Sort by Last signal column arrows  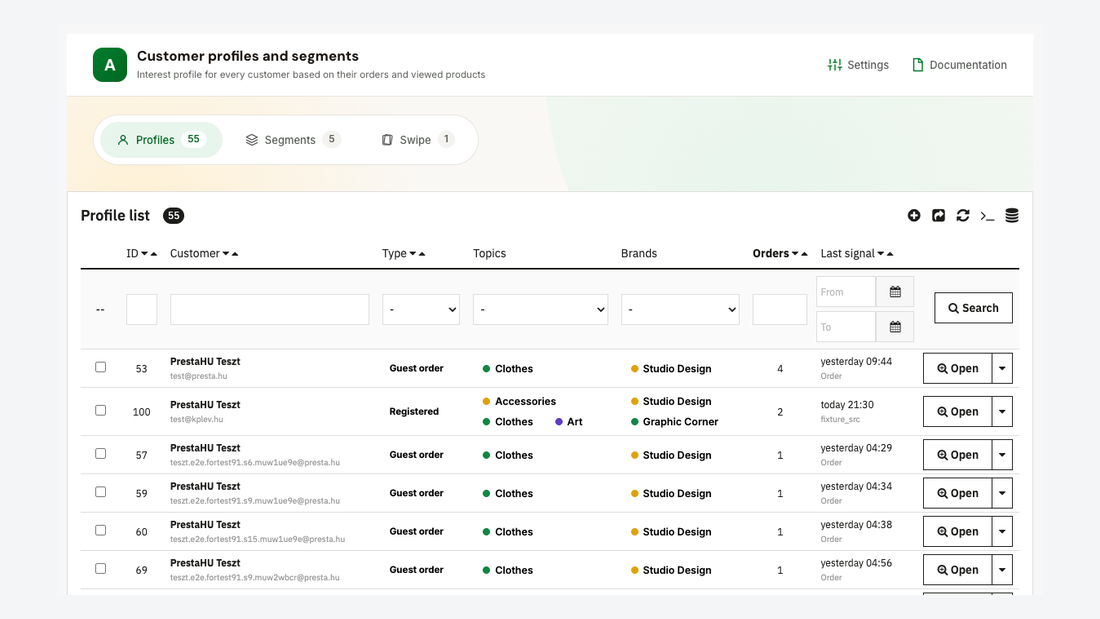(x=885, y=253)
